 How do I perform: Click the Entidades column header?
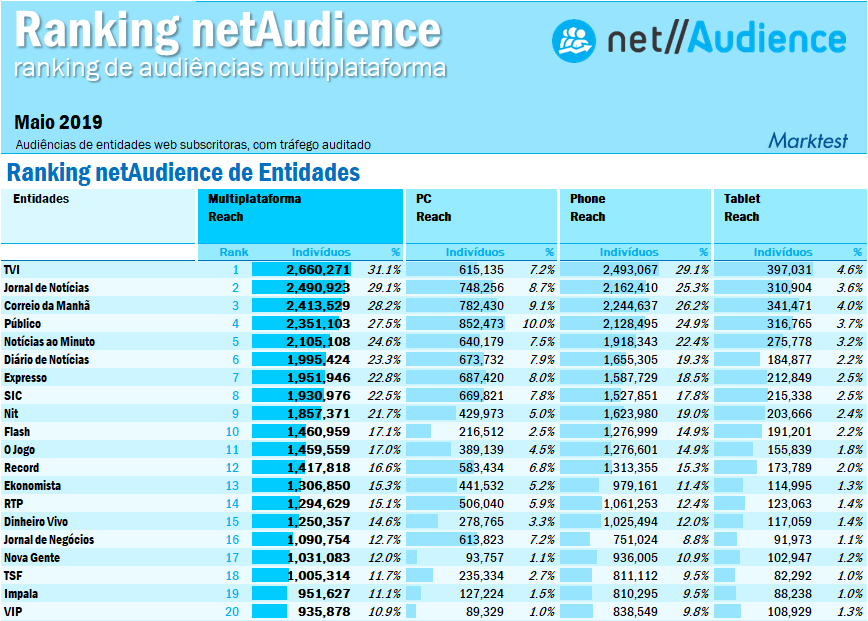[41, 199]
